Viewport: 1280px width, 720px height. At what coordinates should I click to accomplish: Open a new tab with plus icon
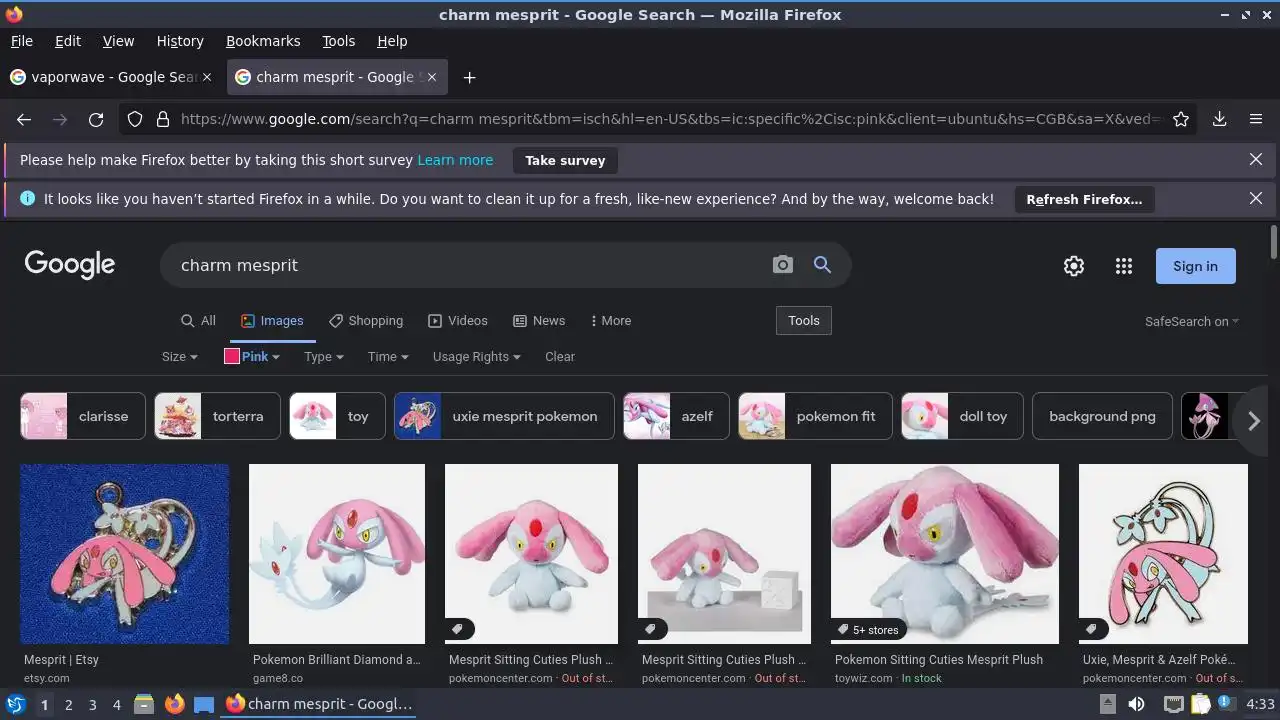point(469,77)
